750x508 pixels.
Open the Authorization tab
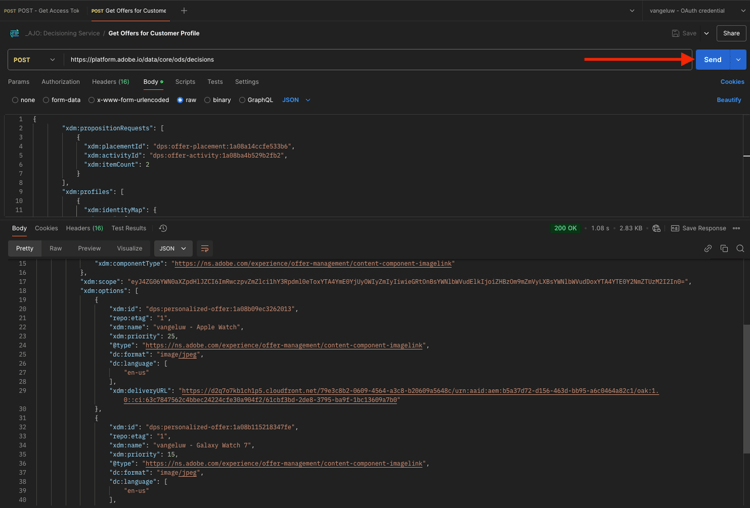coord(61,82)
